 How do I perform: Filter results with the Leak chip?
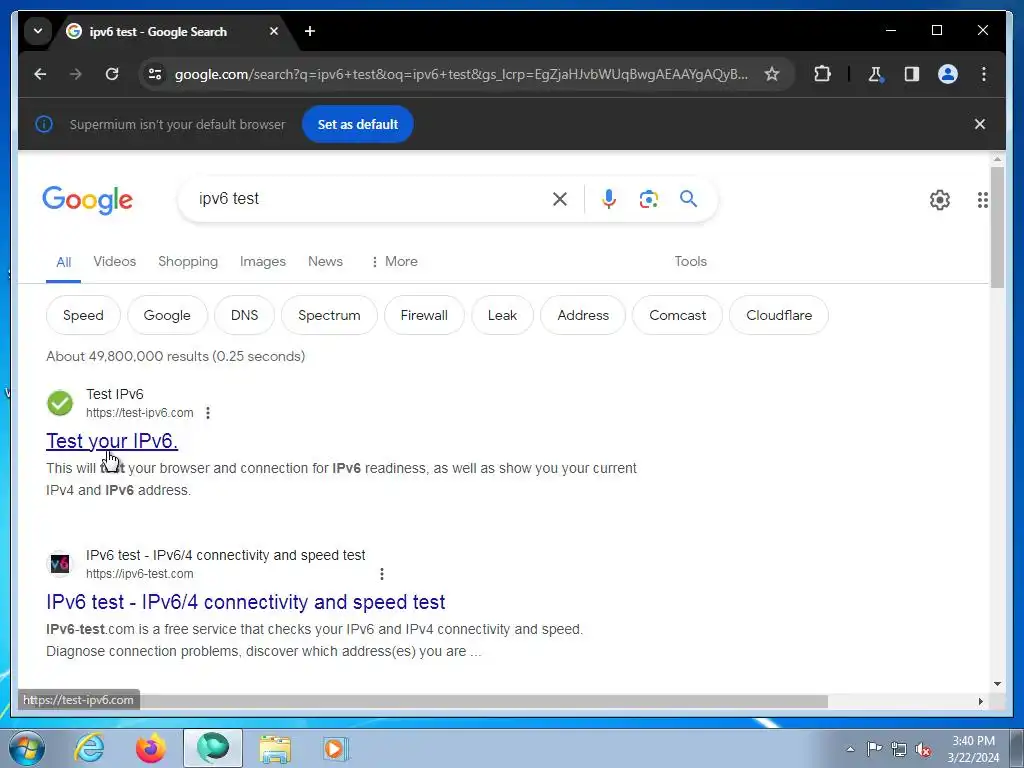(502, 315)
